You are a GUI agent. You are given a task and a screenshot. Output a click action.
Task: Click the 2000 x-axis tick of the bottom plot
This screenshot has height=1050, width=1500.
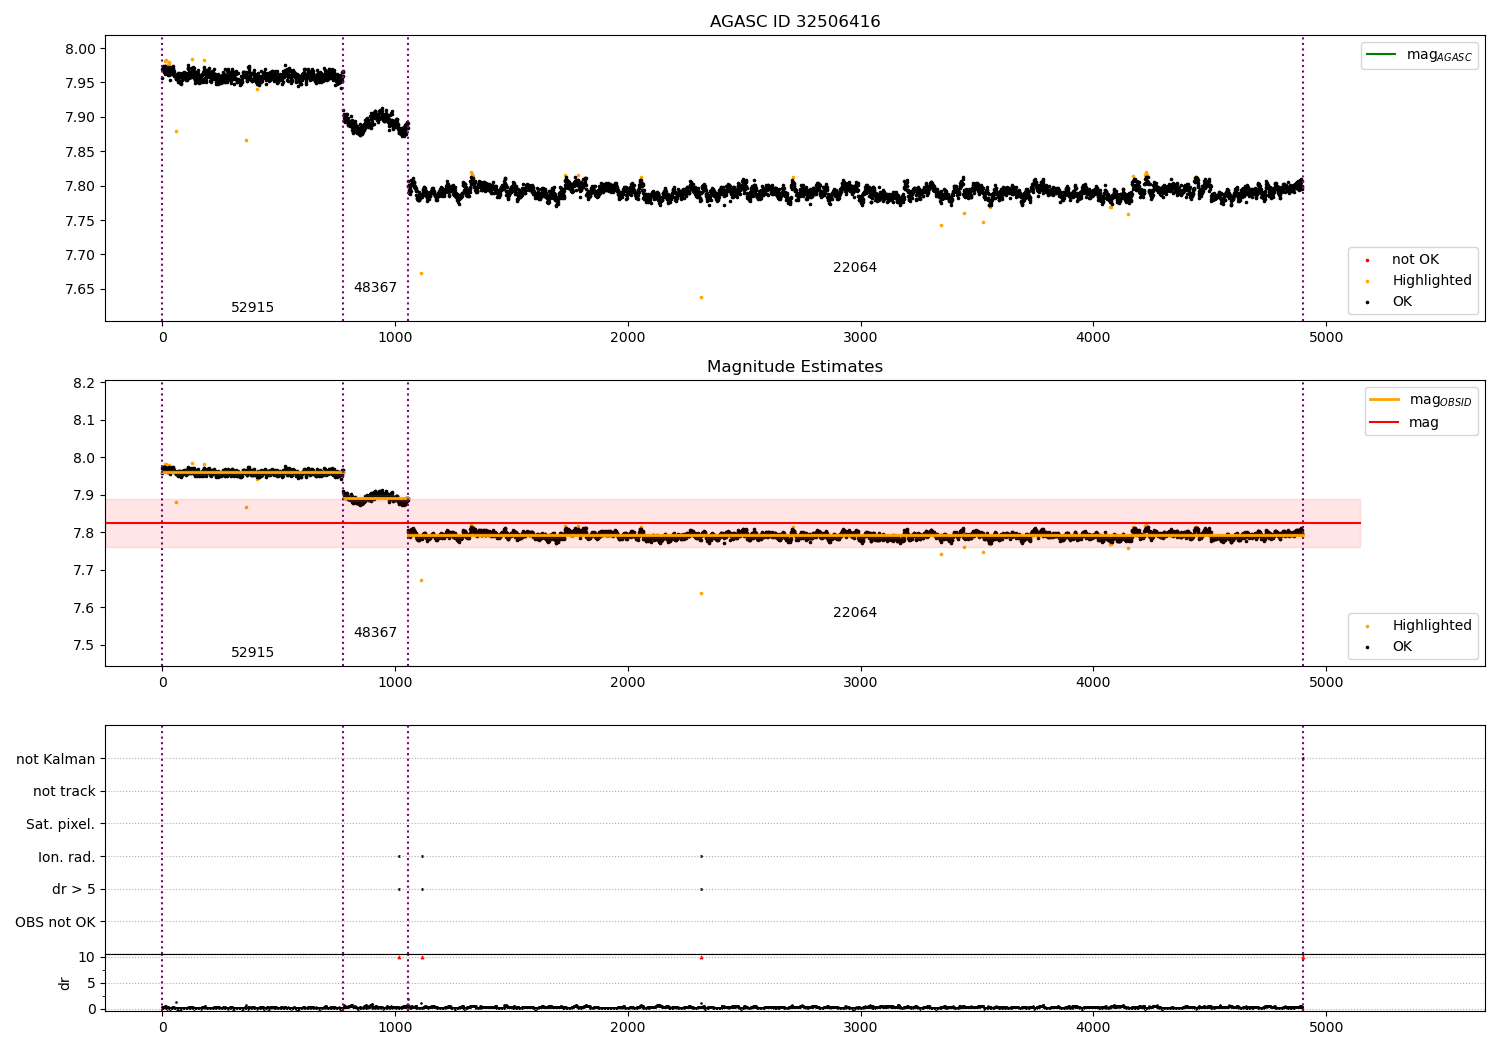click(627, 1027)
